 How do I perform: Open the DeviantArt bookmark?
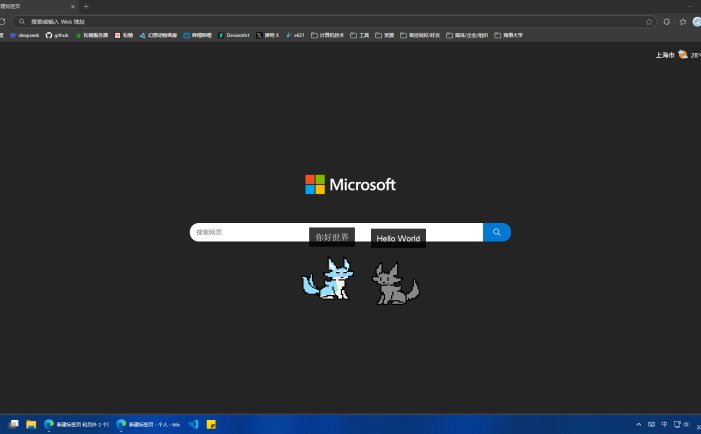[234, 35]
